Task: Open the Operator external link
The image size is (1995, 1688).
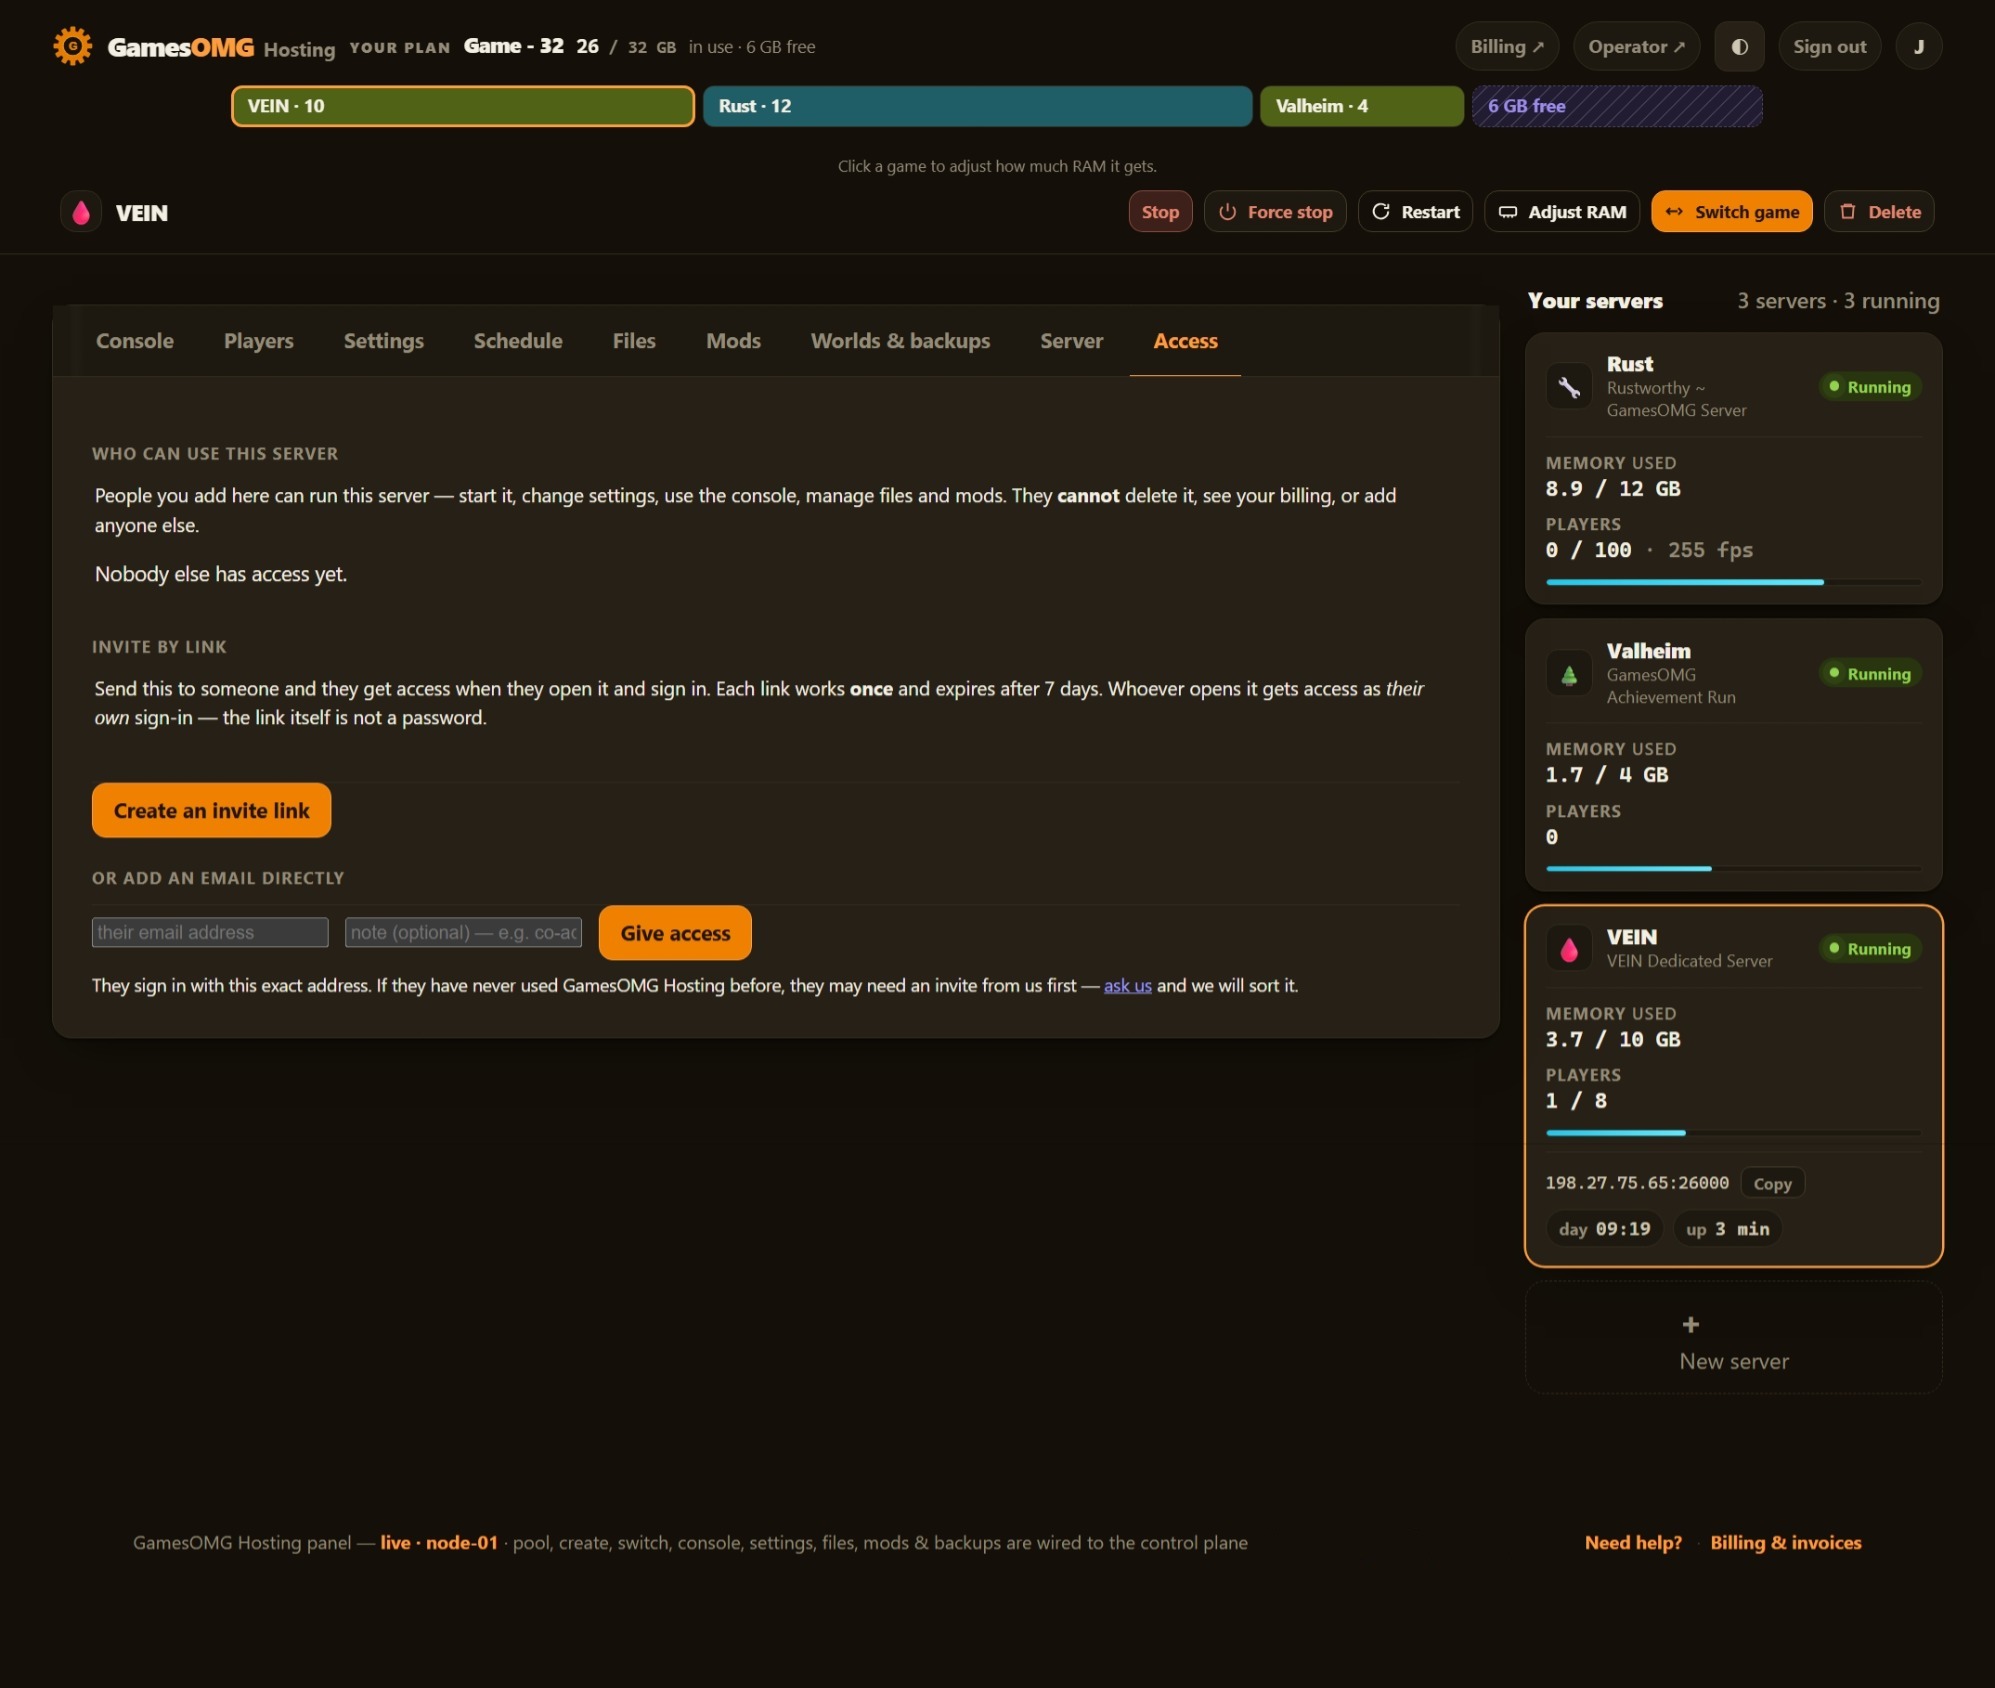Action: [x=1636, y=47]
